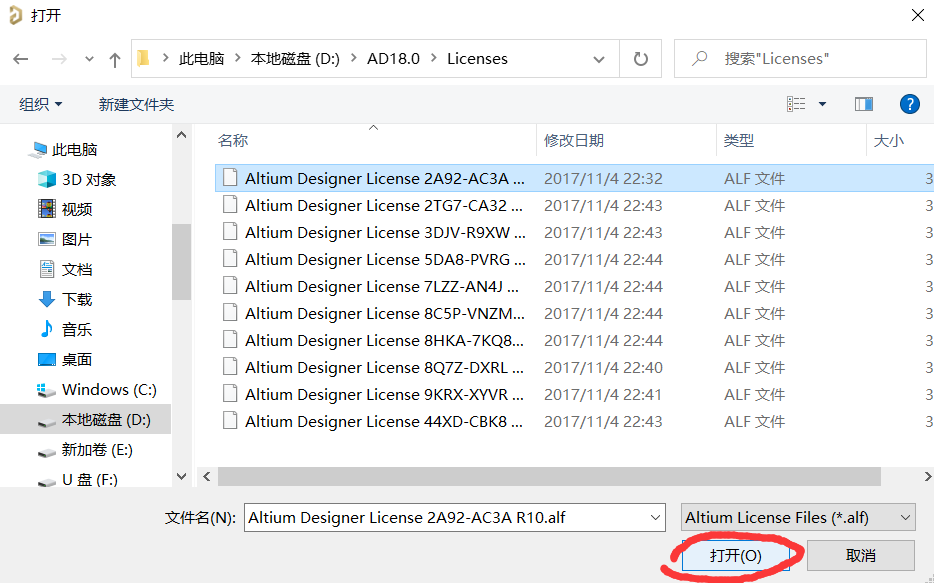Go back with the left arrow
The width and height of the screenshot is (934, 583).
(x=21, y=59)
